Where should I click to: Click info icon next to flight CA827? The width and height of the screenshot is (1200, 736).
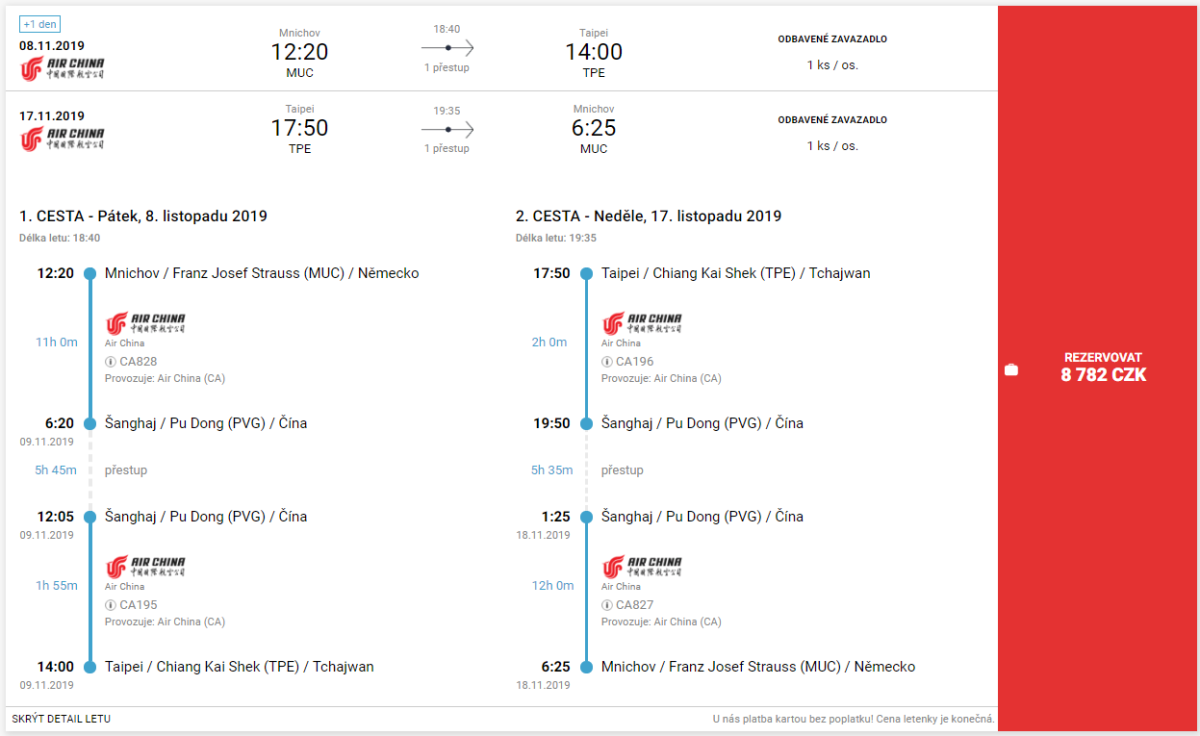coord(607,605)
